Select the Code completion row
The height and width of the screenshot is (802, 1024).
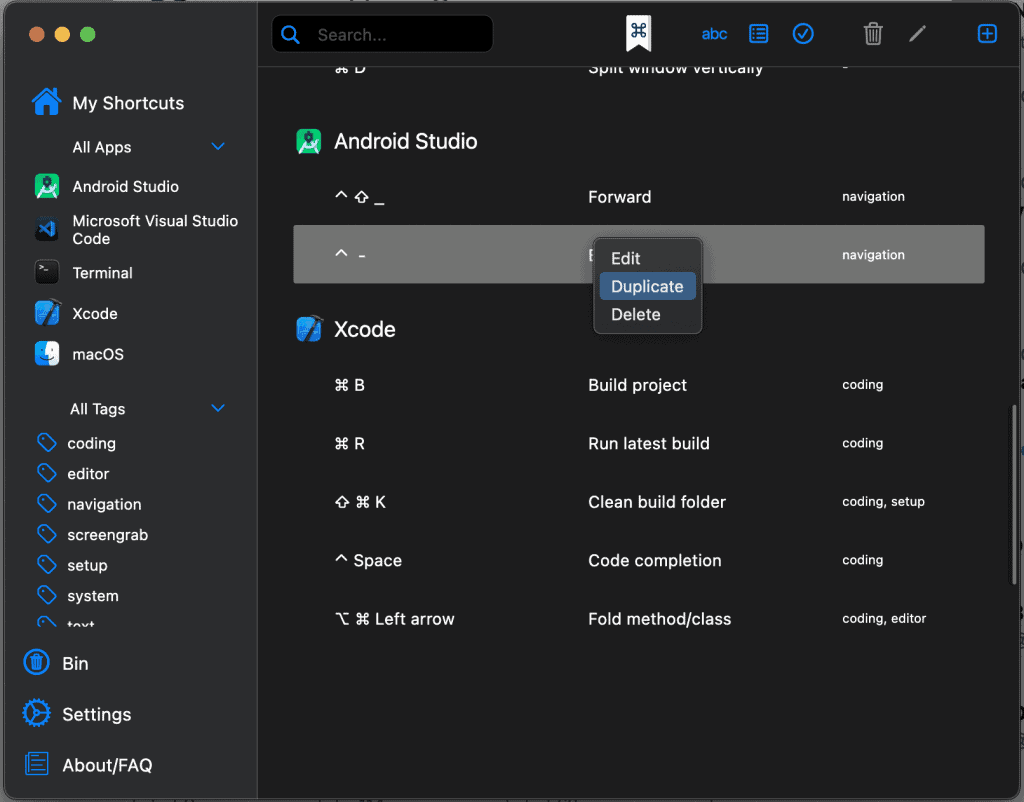[x=639, y=561]
